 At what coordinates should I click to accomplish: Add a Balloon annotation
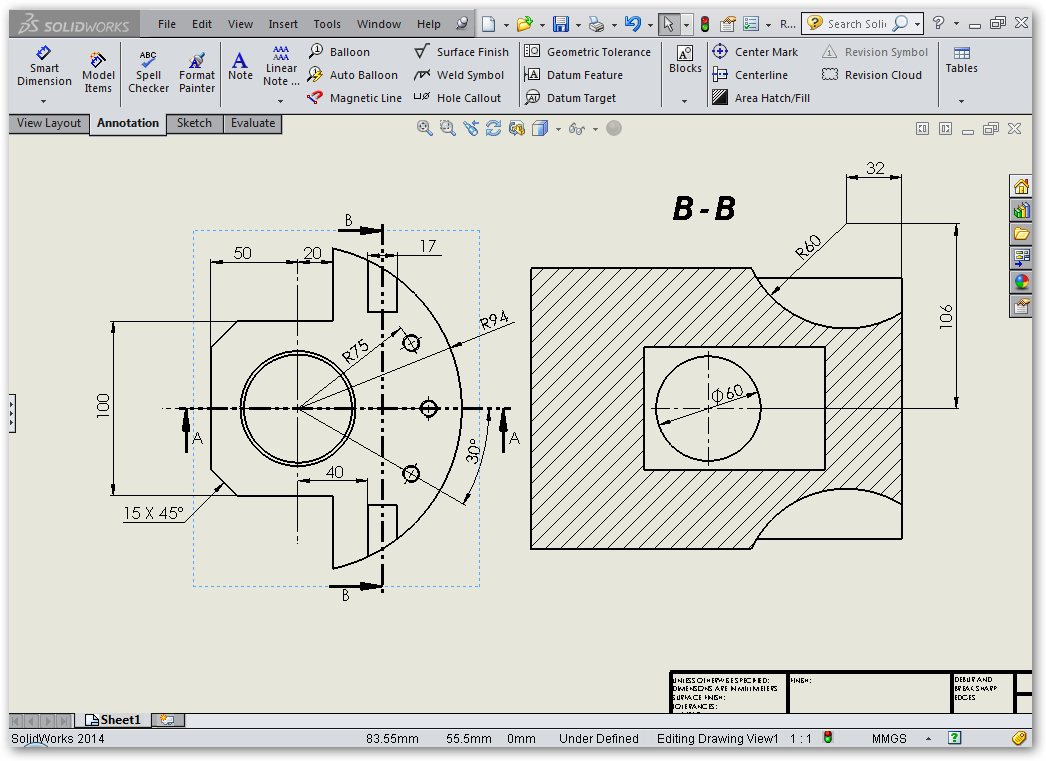(x=339, y=51)
